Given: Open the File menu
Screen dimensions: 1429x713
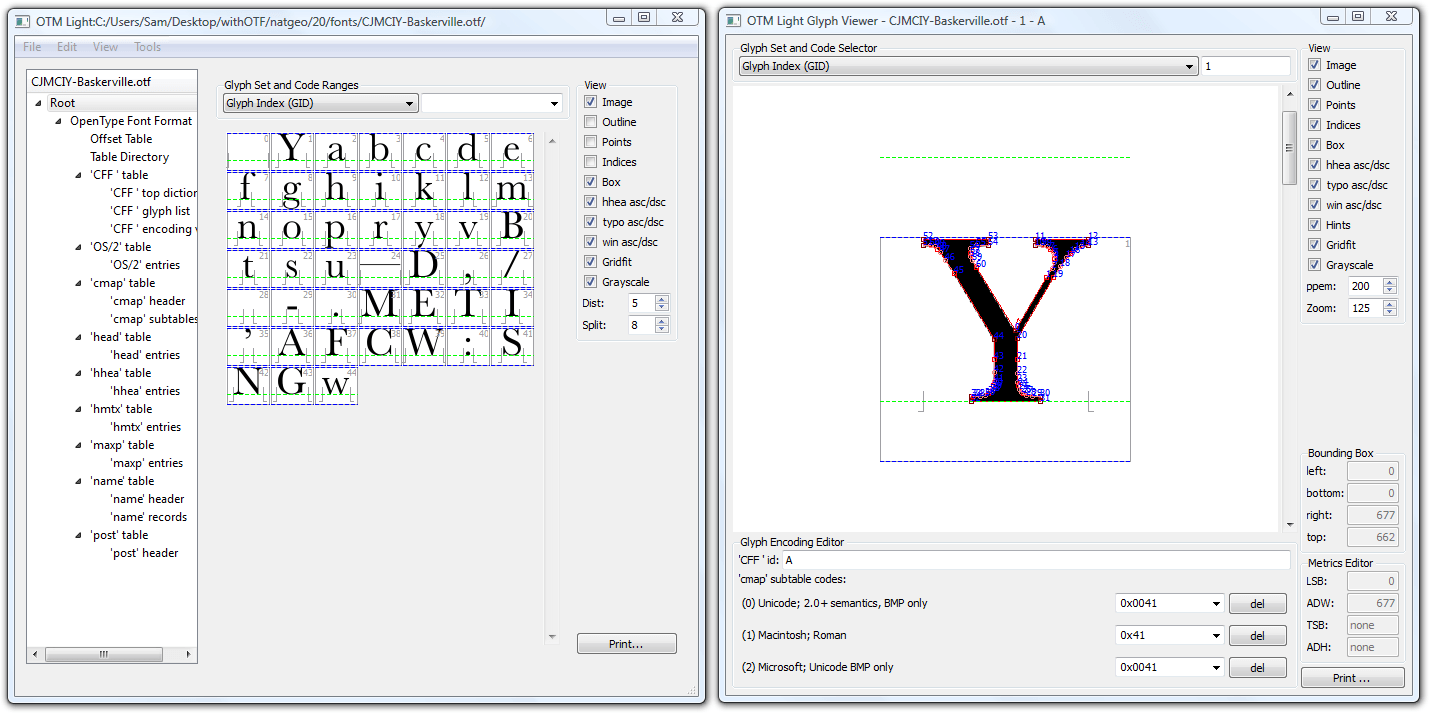Looking at the screenshot, I should pos(32,47).
